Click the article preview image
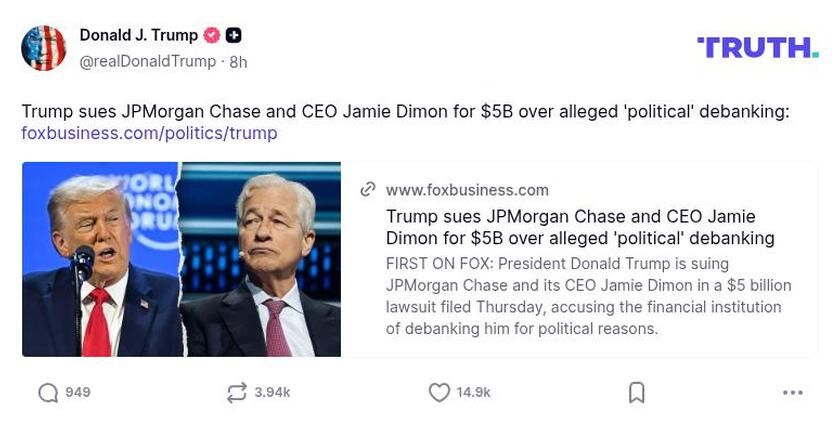This screenshot has width=840, height=431. (x=181, y=259)
